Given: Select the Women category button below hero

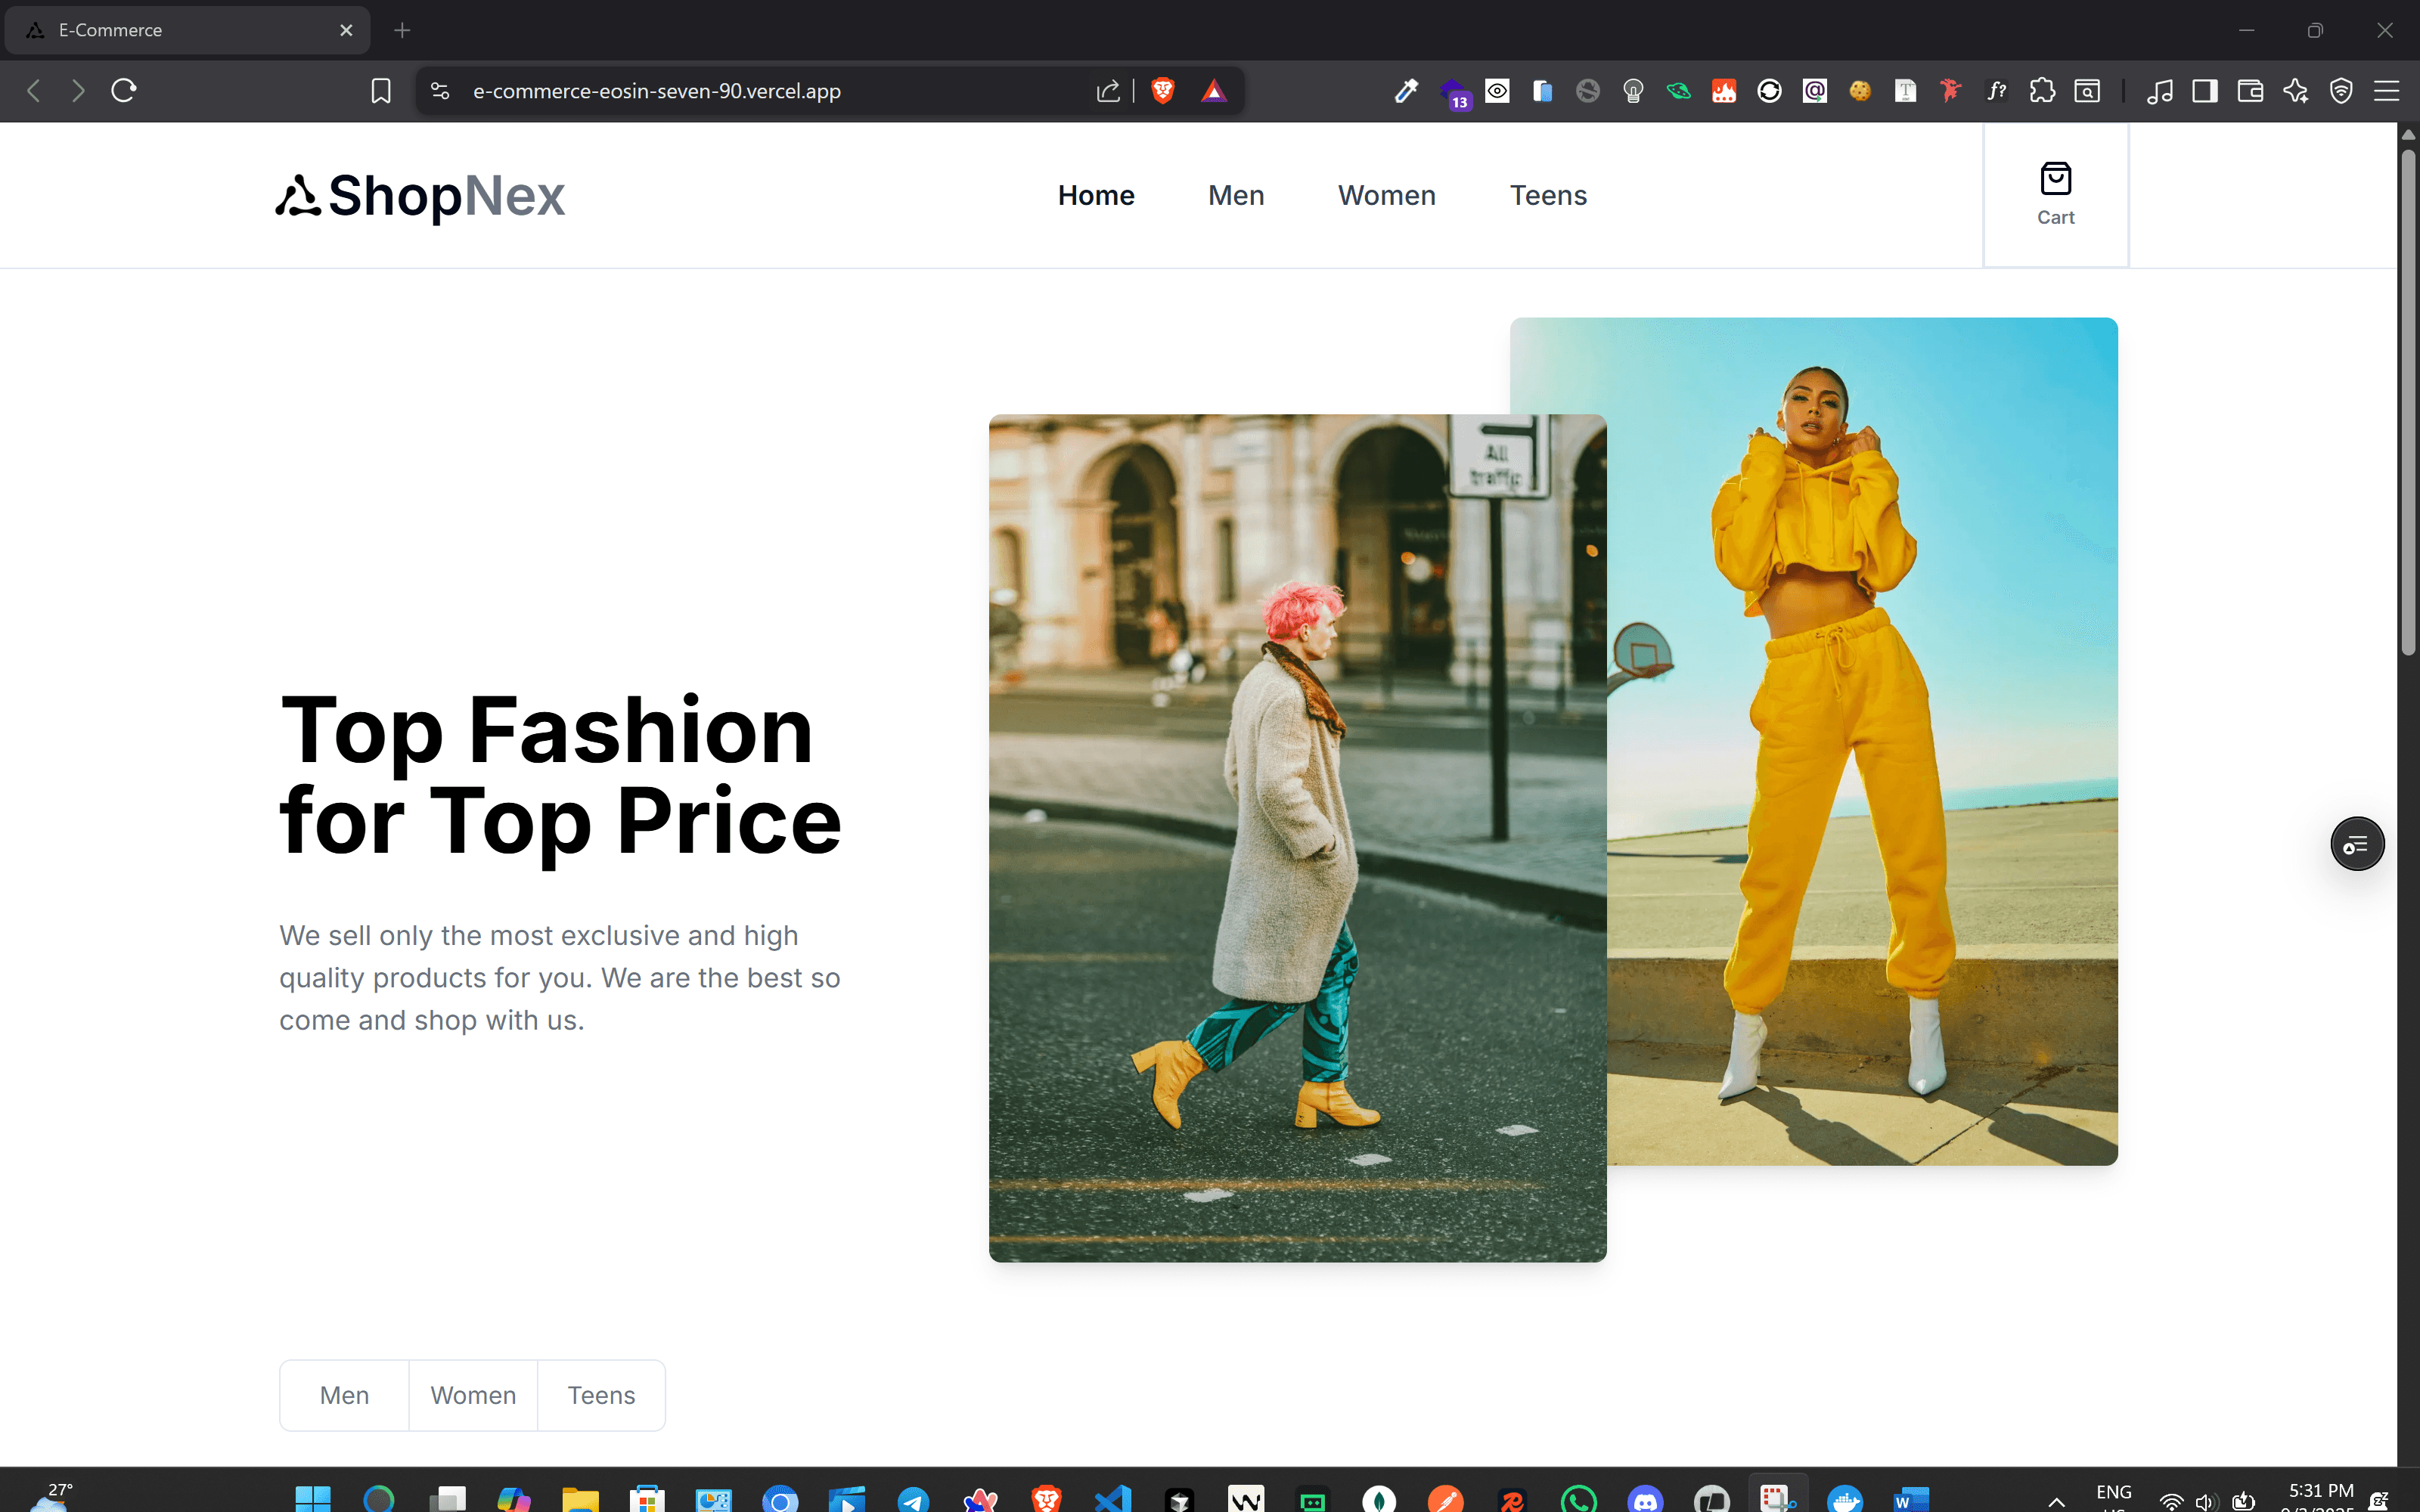Looking at the screenshot, I should point(473,1395).
